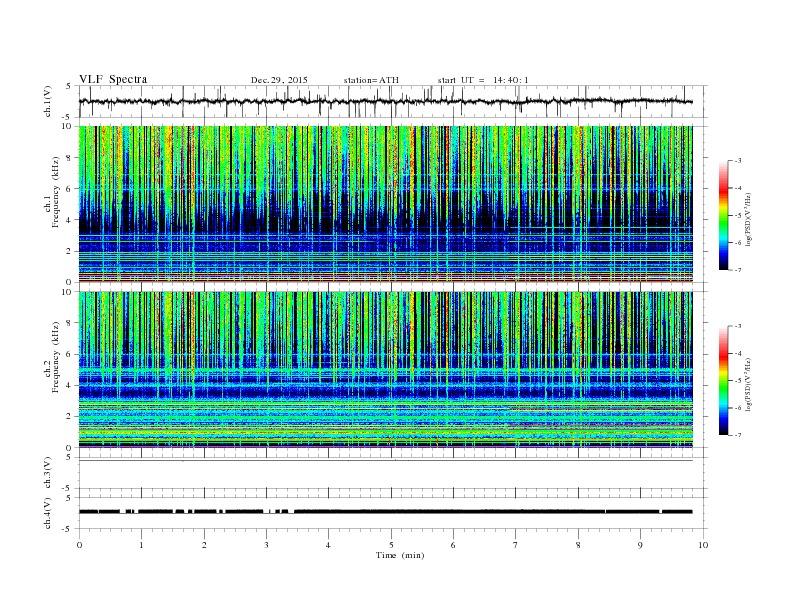Click the ch.1 spectrogram panel
This screenshot has width=792, height=612.
[x=385, y=204]
